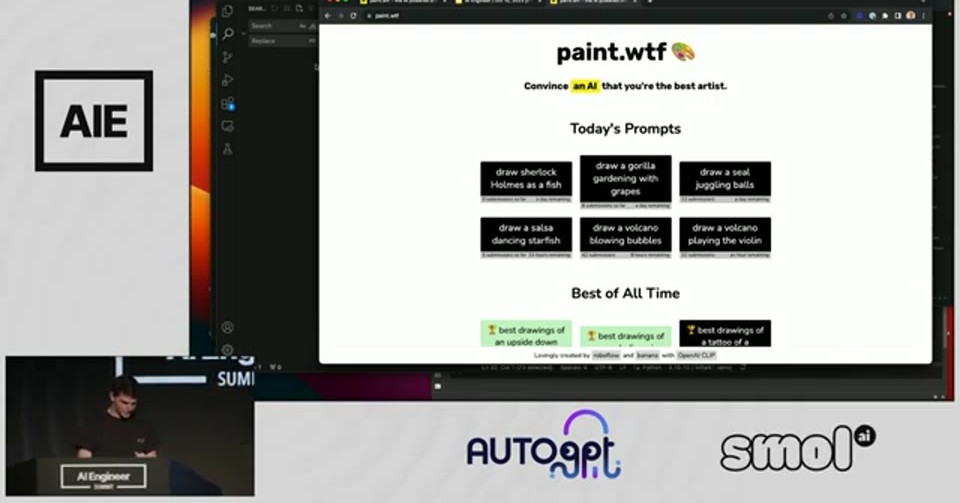Image resolution: width=960 pixels, height=503 pixels.
Task: Open 'draw a gorilla gardening with grapes' prompt
Action: (x=625, y=179)
